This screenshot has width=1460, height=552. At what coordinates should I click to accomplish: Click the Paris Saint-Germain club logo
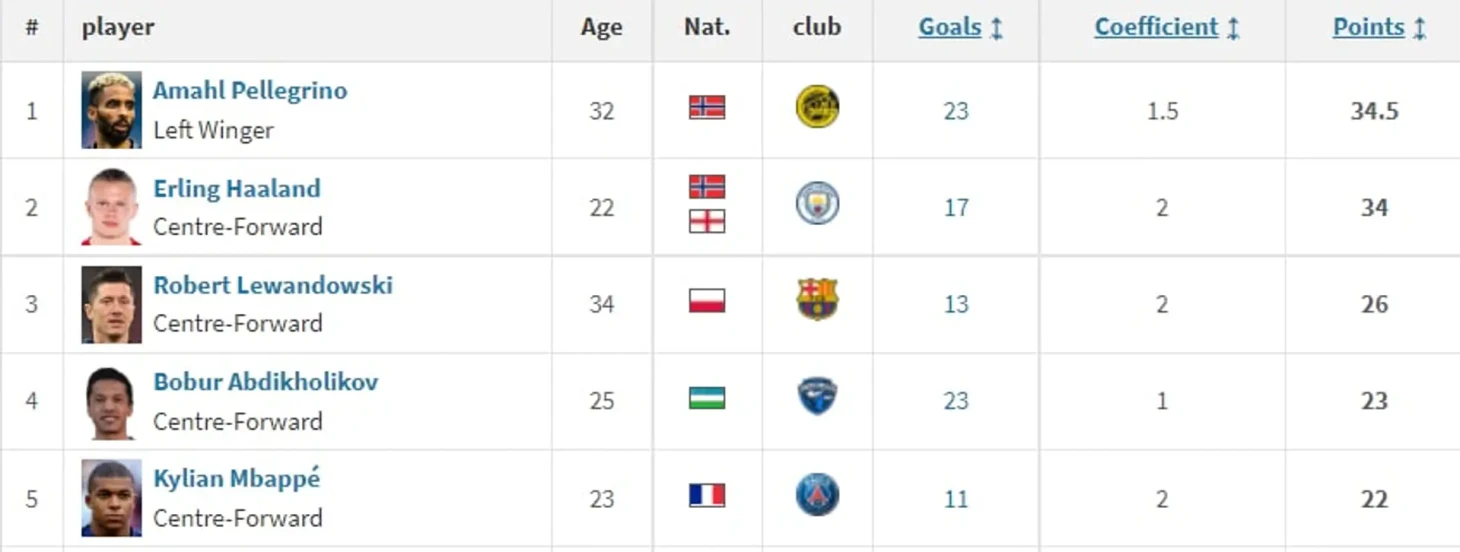tap(817, 495)
